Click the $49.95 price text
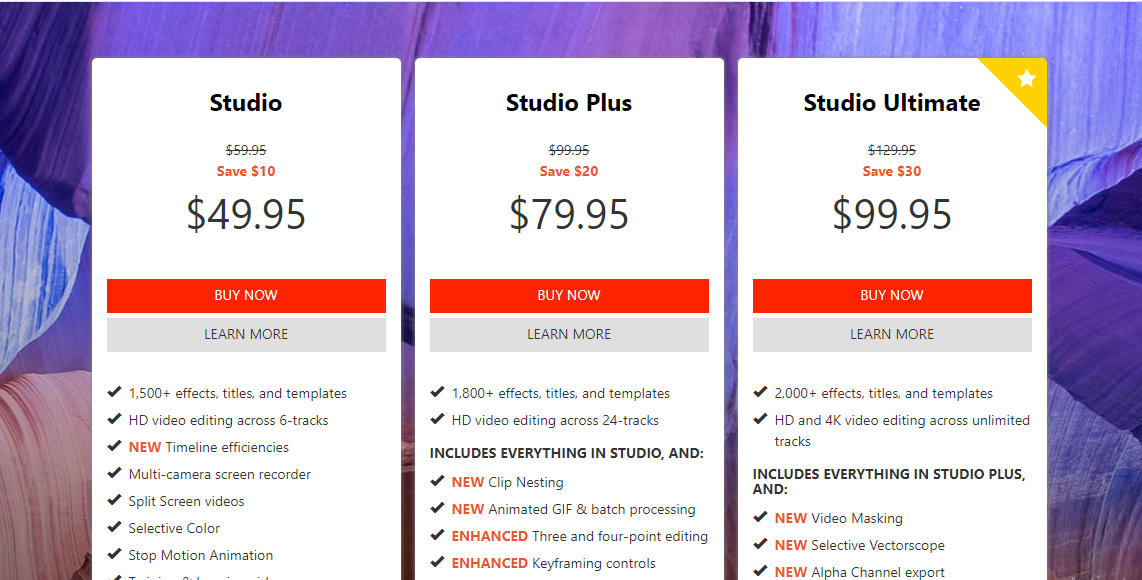 (246, 215)
